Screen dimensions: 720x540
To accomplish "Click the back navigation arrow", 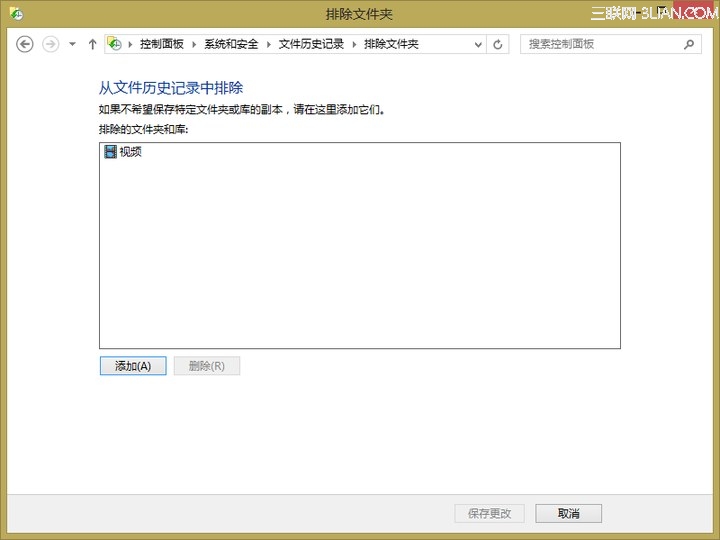I will [x=25, y=44].
